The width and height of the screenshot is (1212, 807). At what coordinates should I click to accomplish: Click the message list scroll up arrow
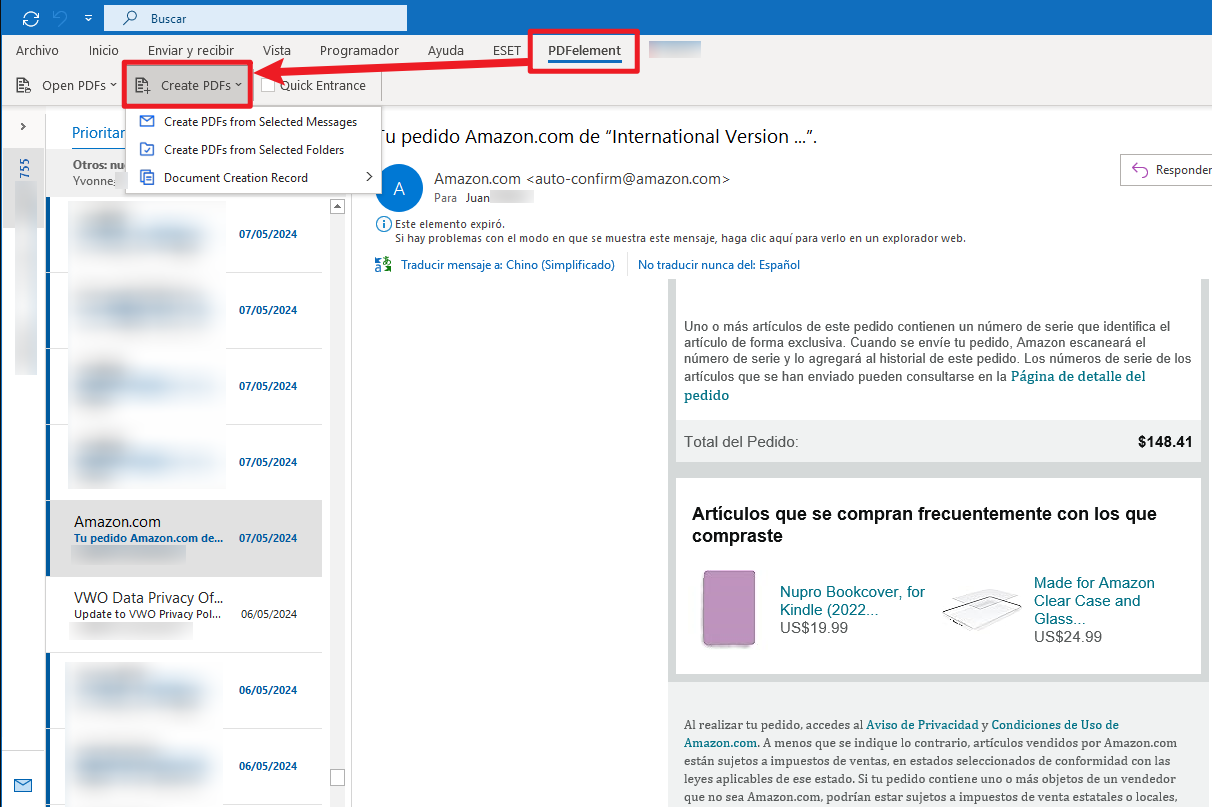[x=337, y=206]
